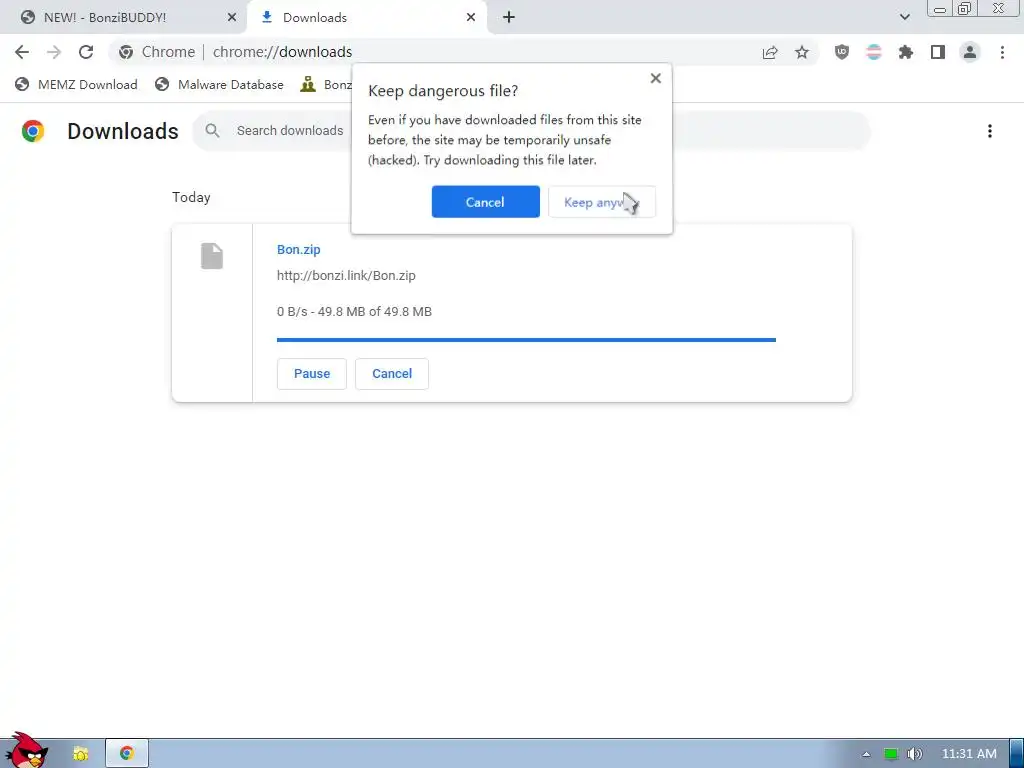Bookmark this page with the star icon
Screen dimensions: 1024x768
(802, 52)
